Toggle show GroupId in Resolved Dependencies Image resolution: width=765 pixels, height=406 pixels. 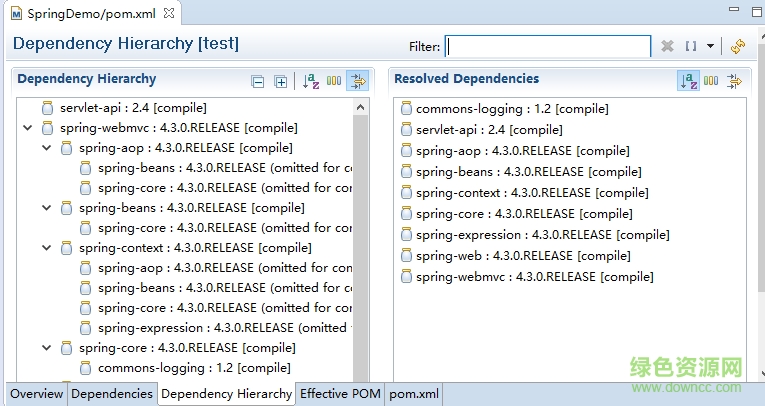(x=711, y=81)
